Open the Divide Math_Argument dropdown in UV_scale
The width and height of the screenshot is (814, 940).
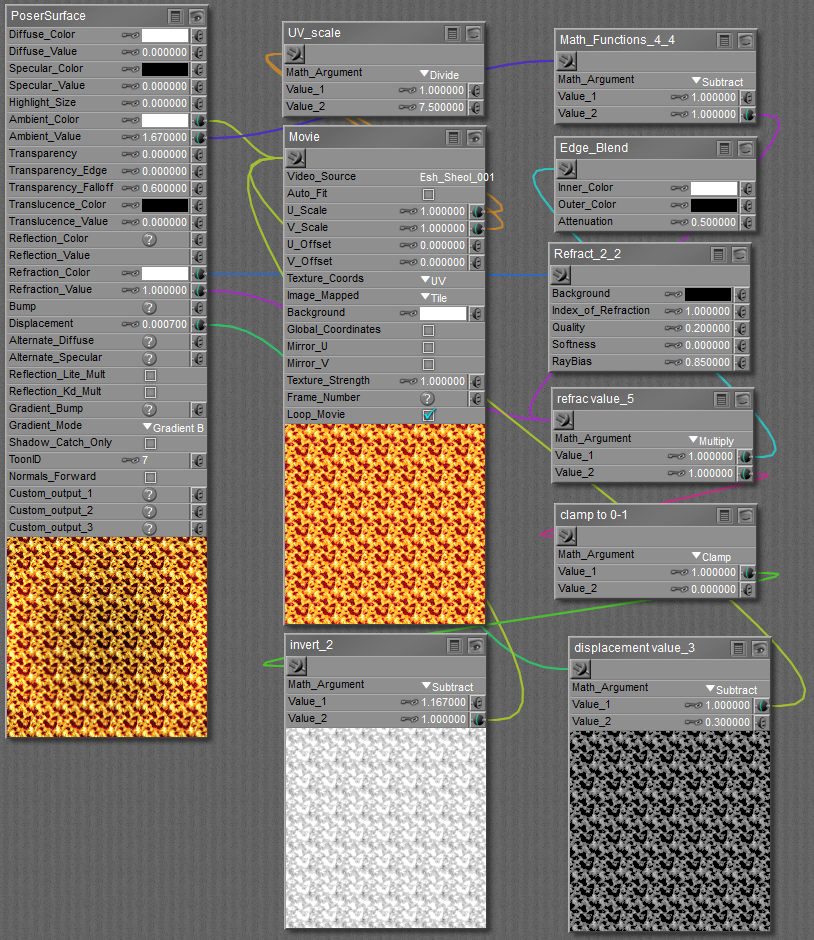[x=439, y=74]
